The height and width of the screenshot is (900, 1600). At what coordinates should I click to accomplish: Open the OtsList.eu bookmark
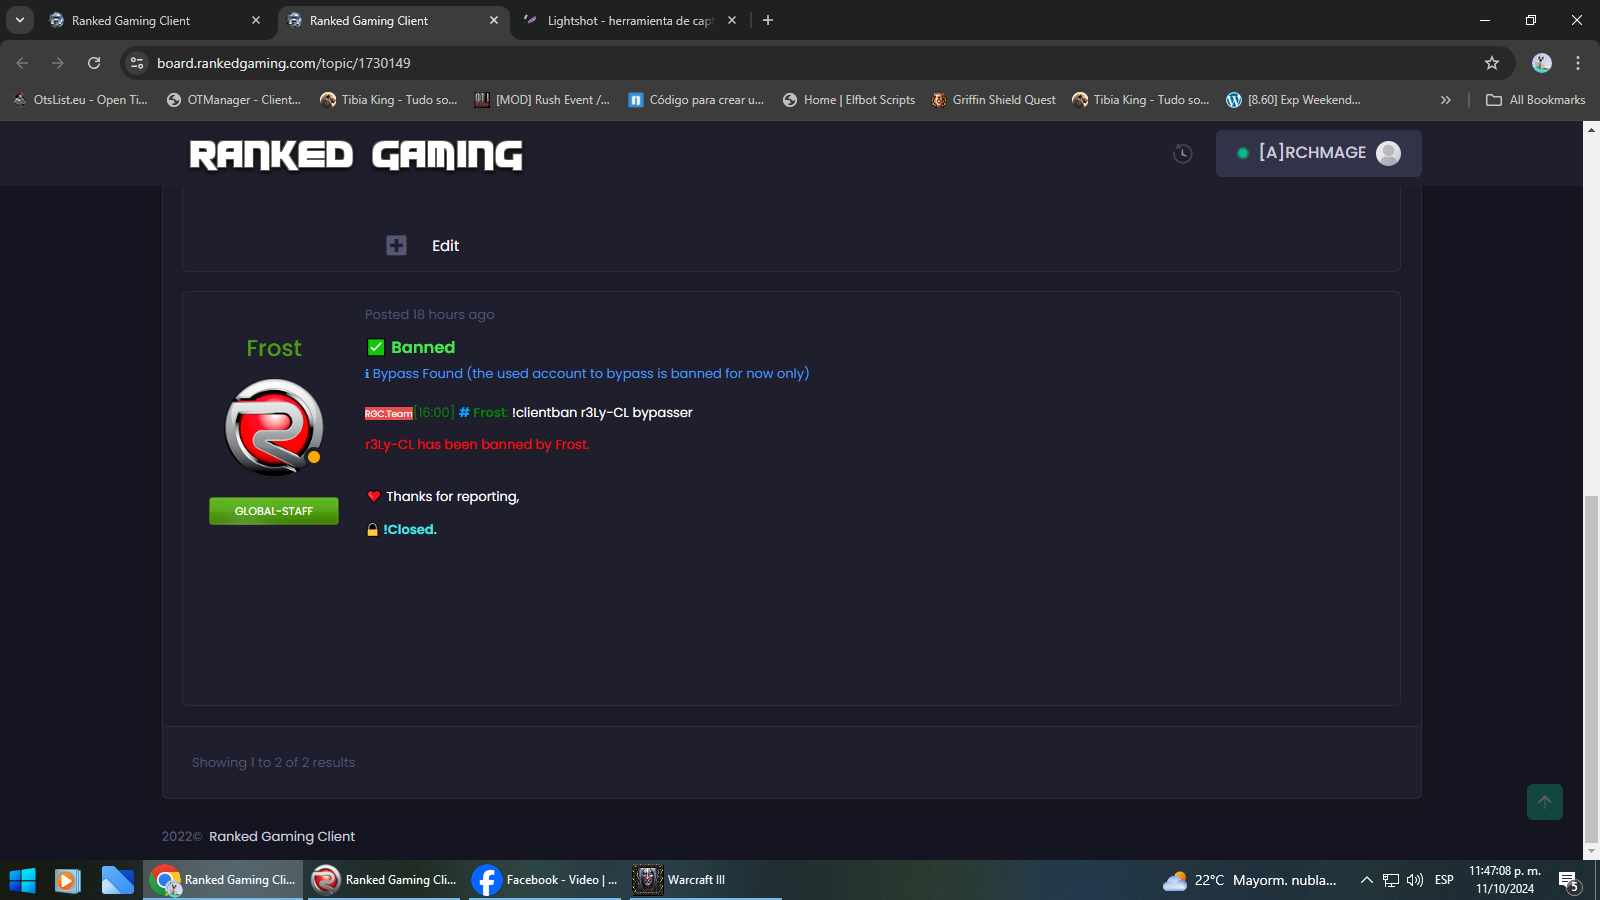(x=80, y=100)
